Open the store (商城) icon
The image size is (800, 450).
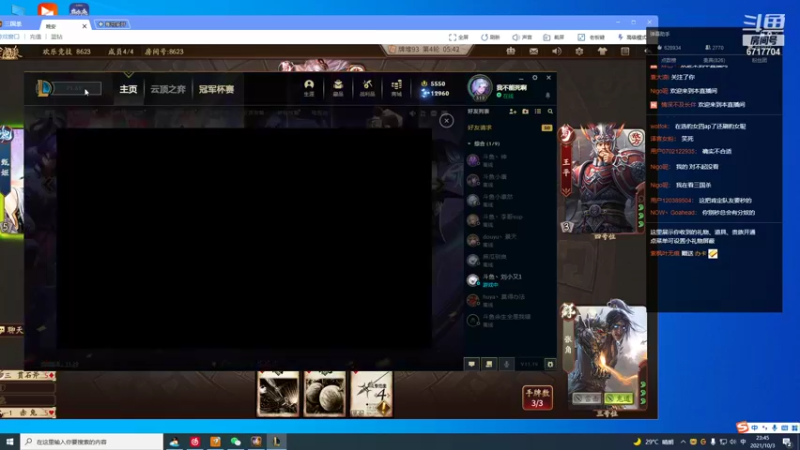coord(396,88)
